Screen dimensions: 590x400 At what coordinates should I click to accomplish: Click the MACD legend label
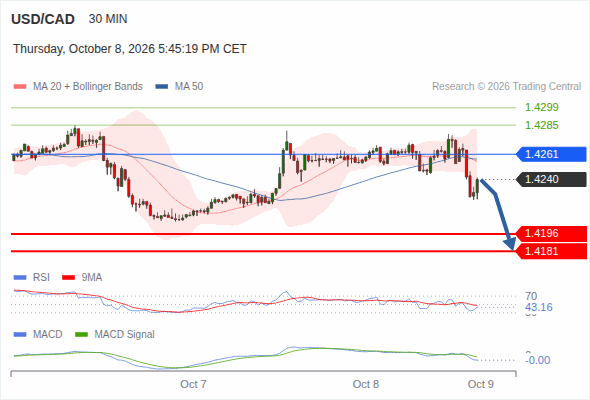(48, 335)
